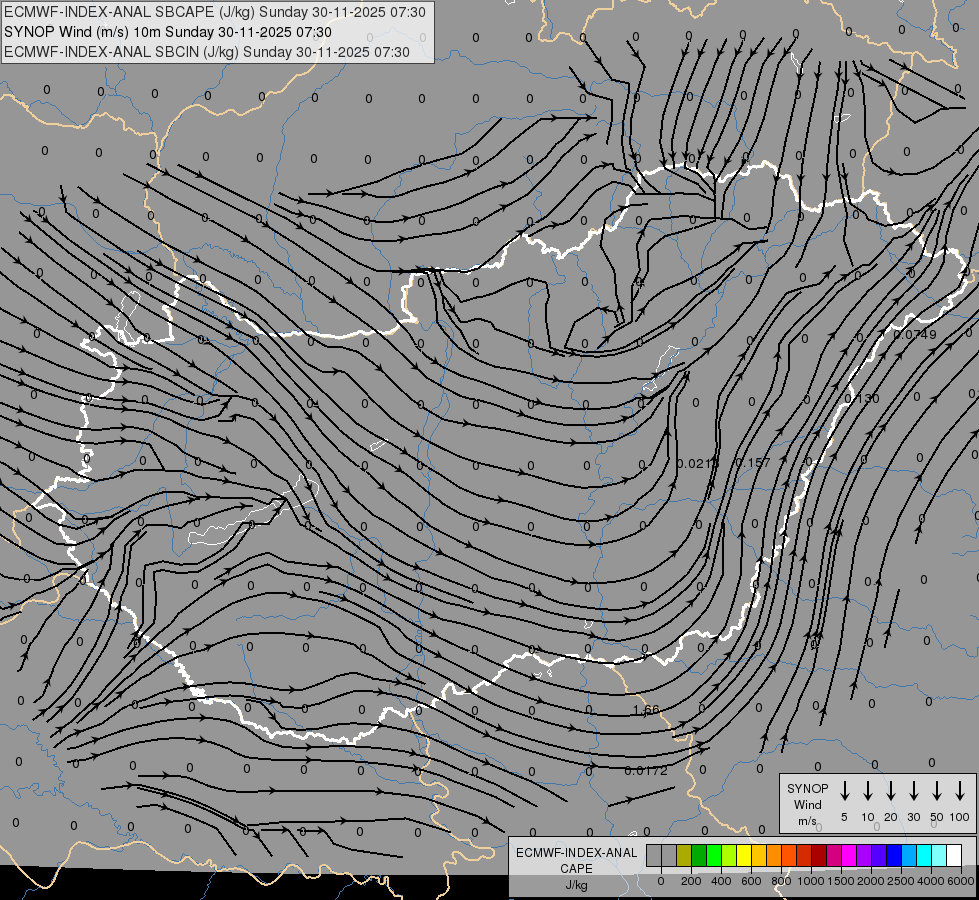Click the 0.0215 value on the map
The height and width of the screenshot is (900, 979).
pos(697,463)
